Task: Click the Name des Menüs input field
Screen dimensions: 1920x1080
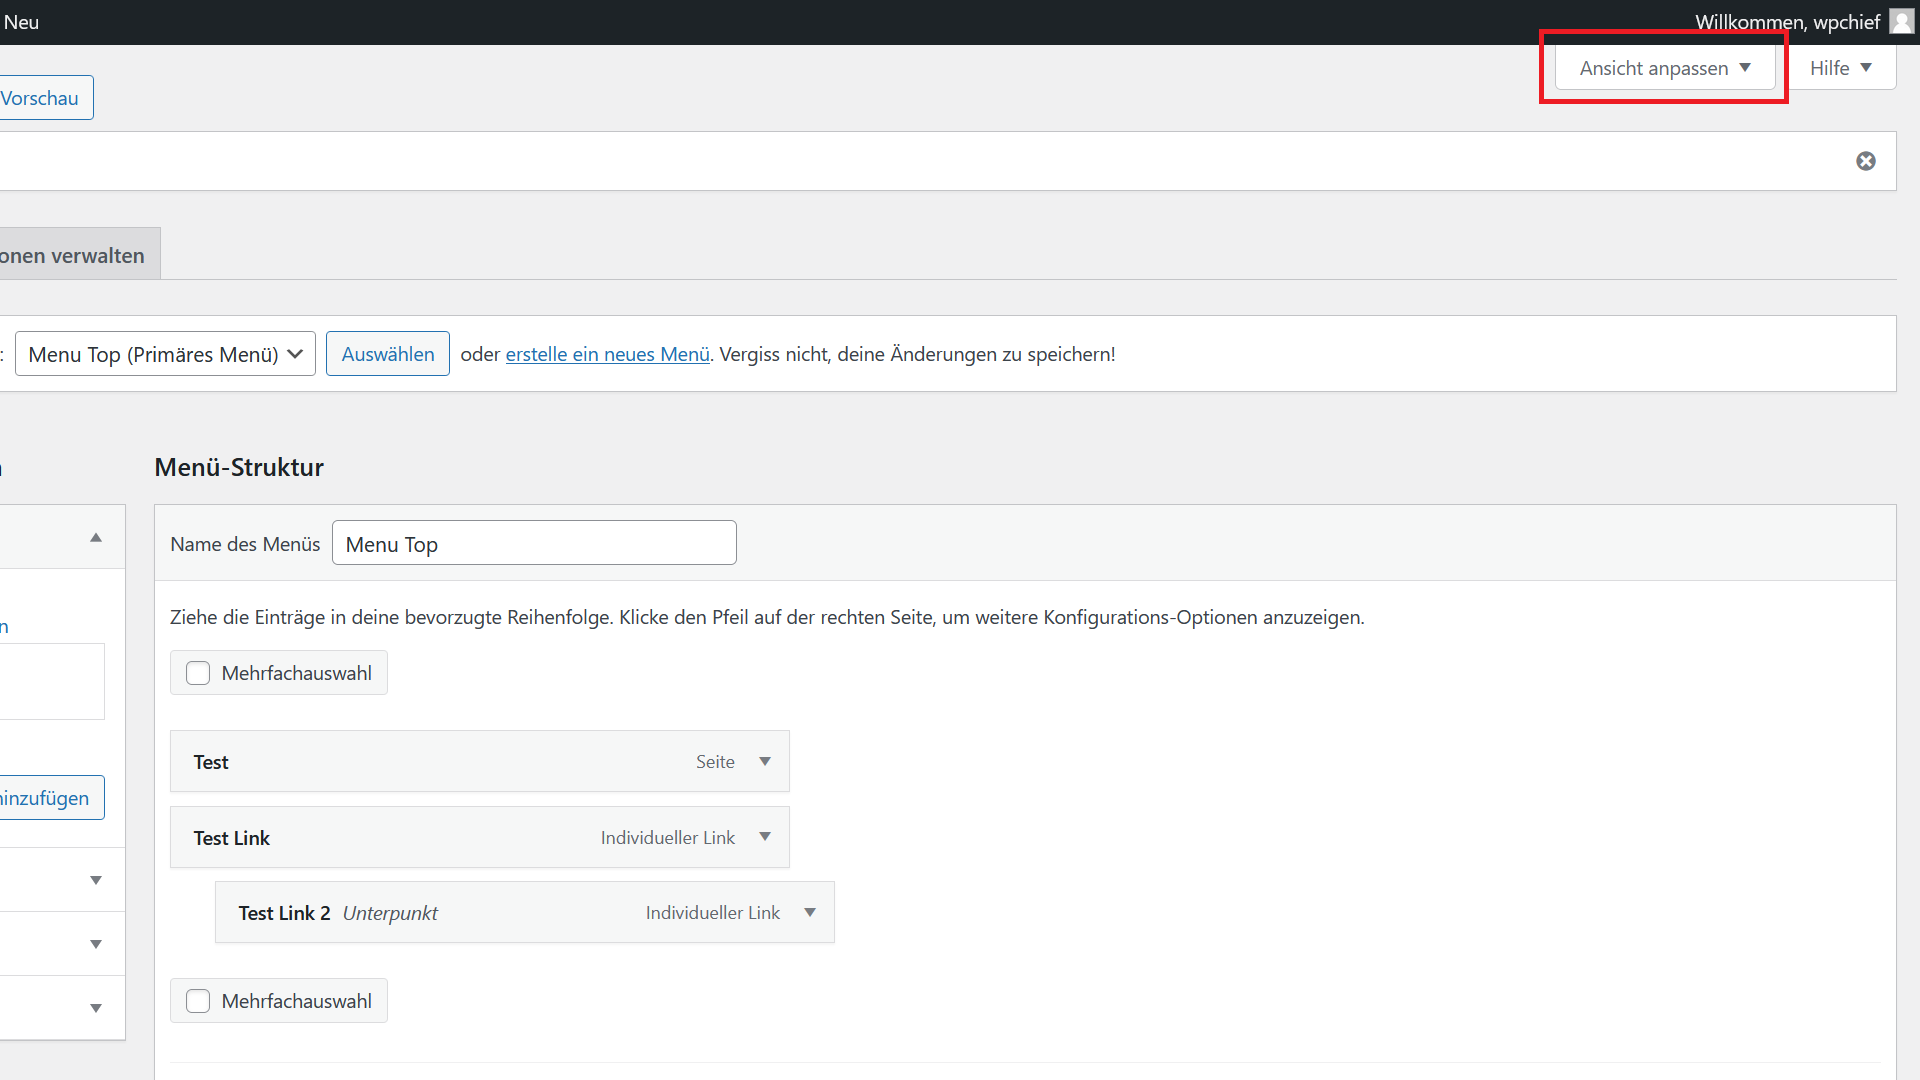Action: pos(534,543)
